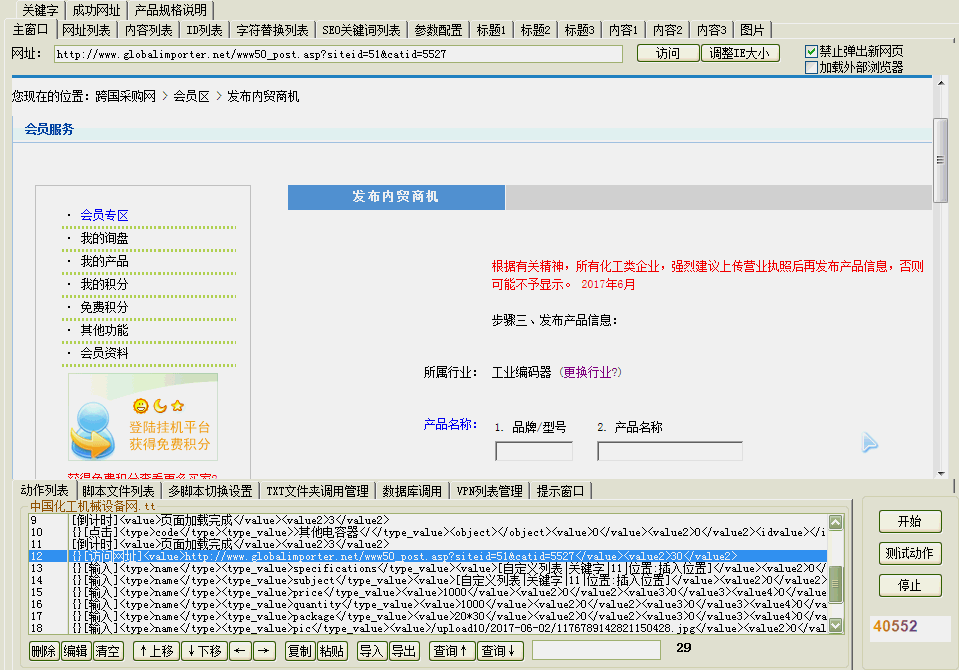
Task: Click the 测试动作 button
Action: click(x=909, y=553)
